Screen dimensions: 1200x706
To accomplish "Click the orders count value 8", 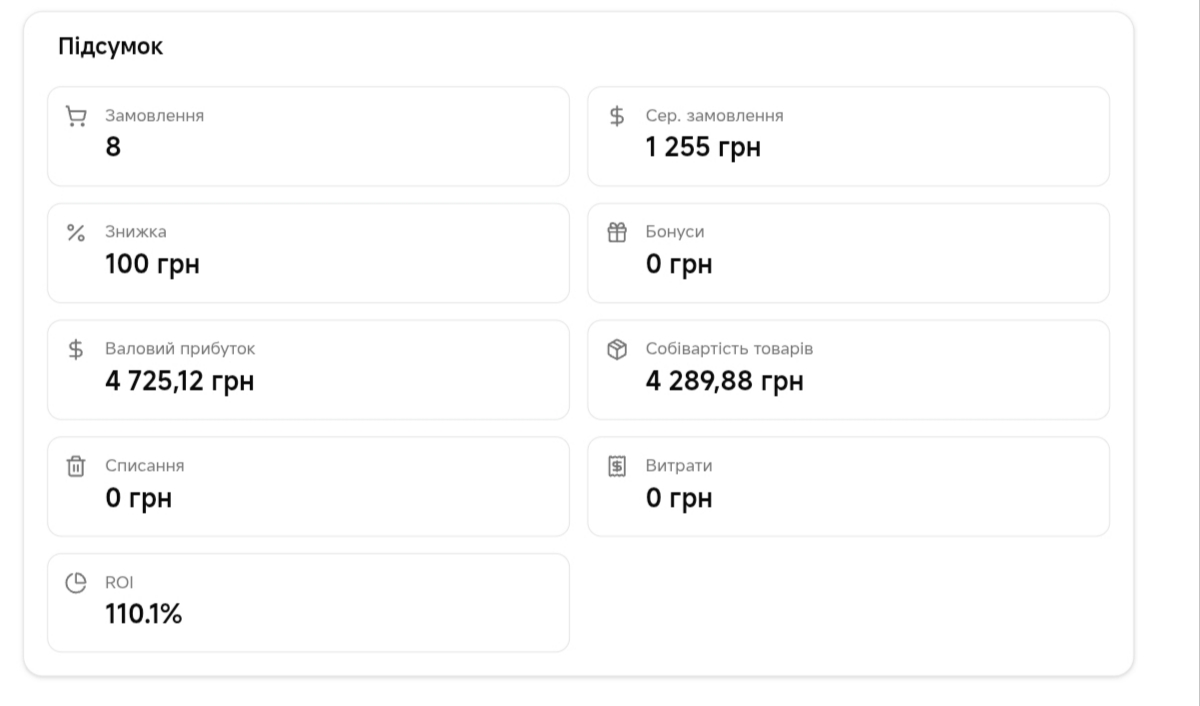I will click(113, 147).
